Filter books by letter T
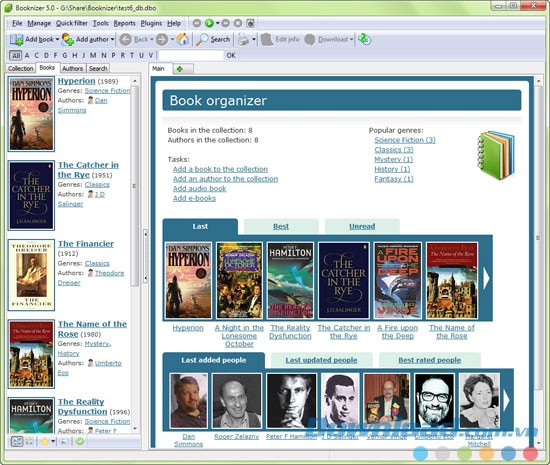This screenshot has width=550, height=465. point(132,55)
